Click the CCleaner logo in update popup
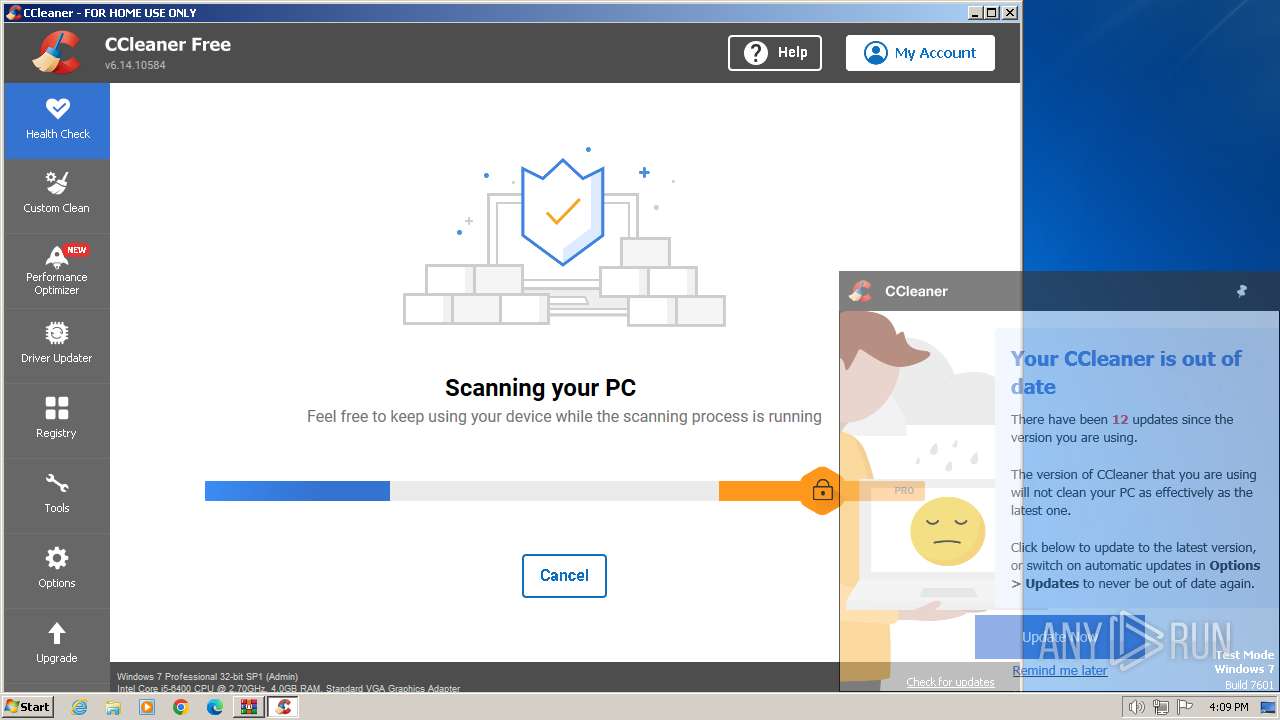 (x=861, y=291)
